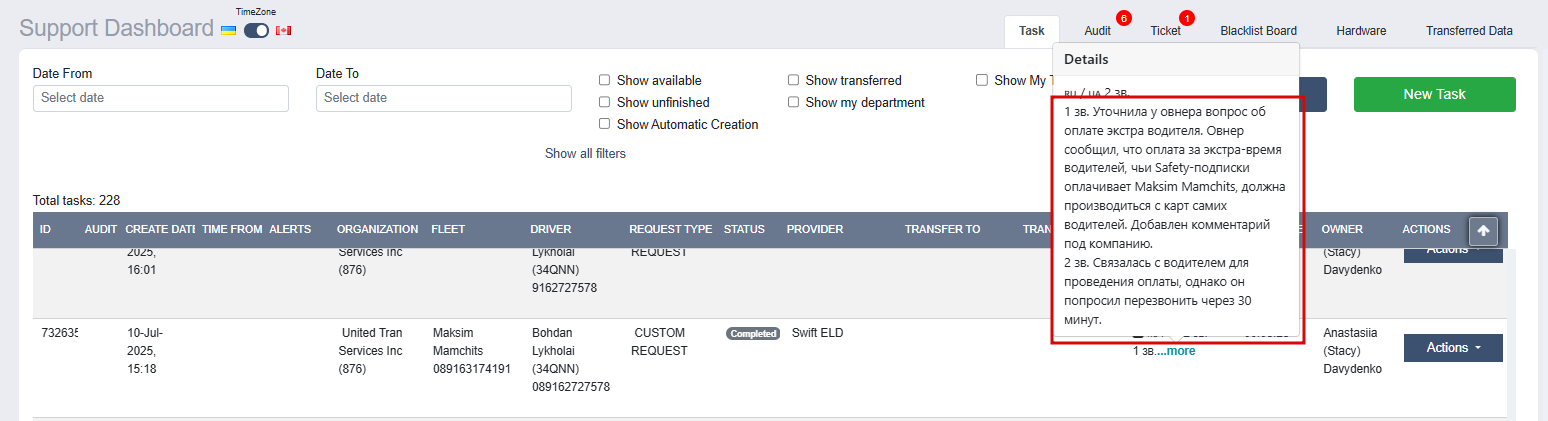Click the Completed status badge
This screenshot has height=421, width=1548.
tap(753, 334)
